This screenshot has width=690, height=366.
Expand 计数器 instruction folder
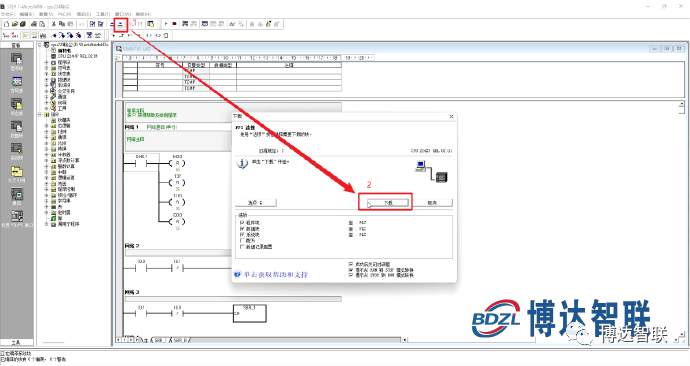click(47, 154)
